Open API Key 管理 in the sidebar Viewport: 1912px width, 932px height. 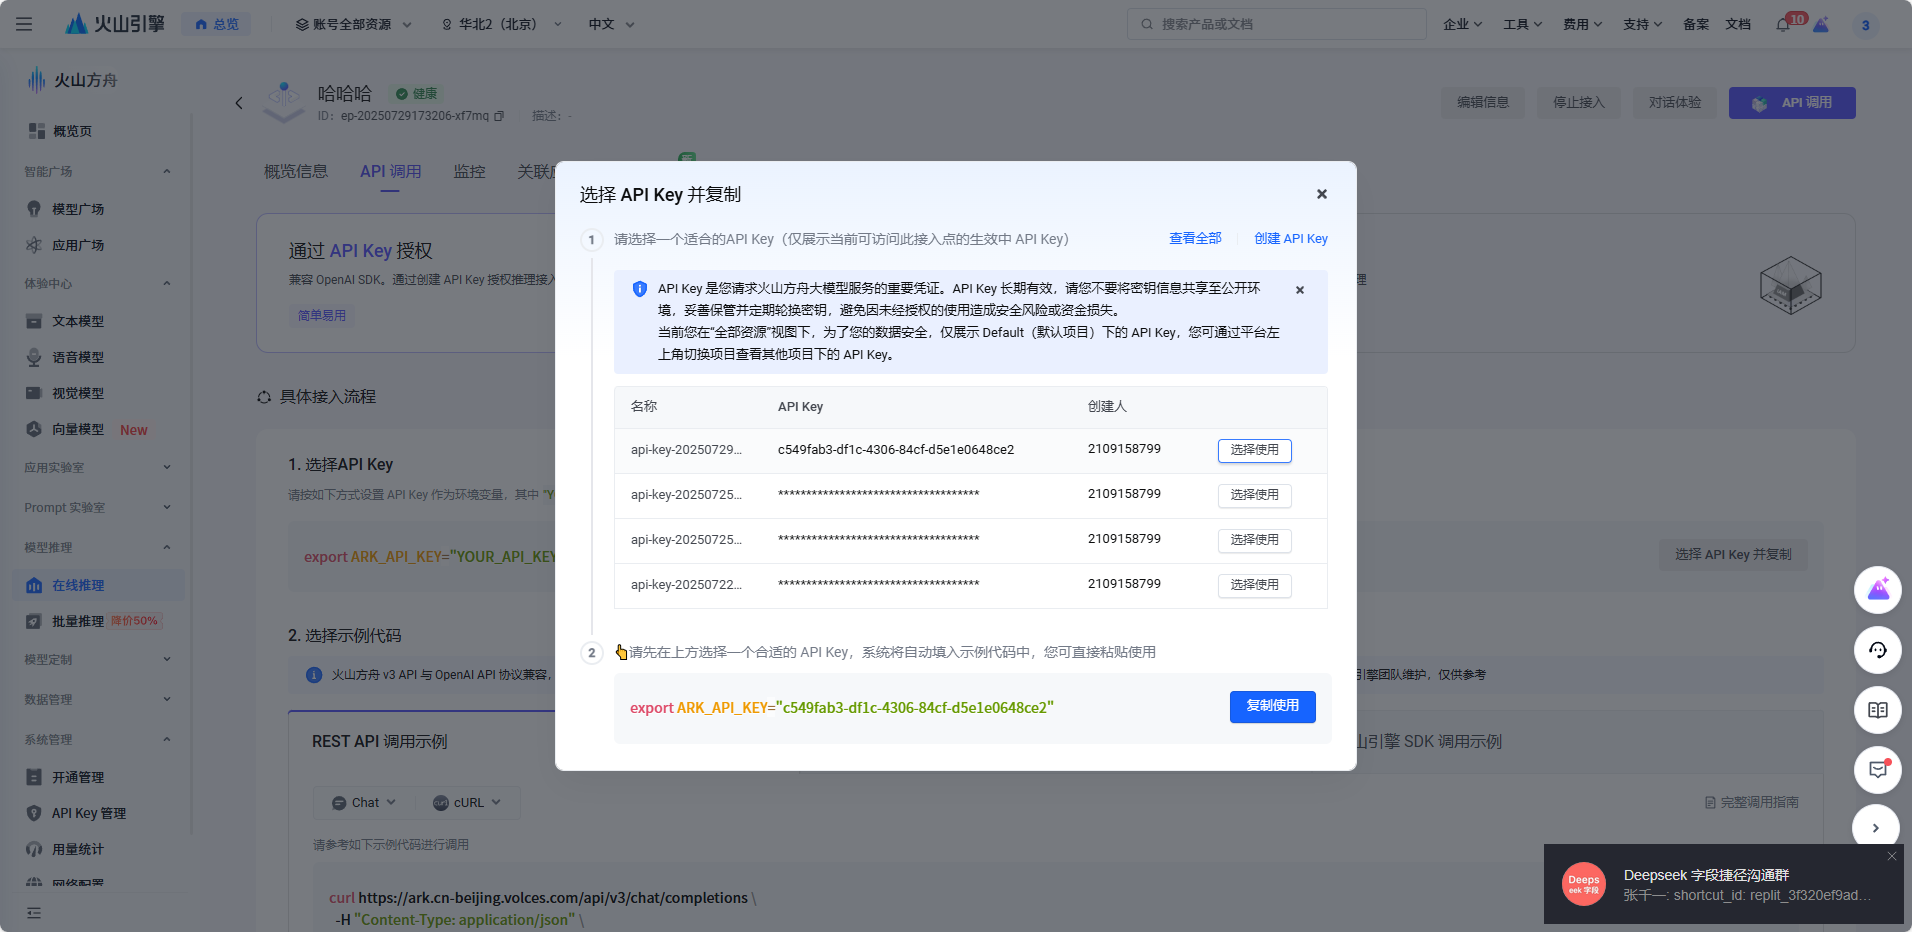point(88,813)
